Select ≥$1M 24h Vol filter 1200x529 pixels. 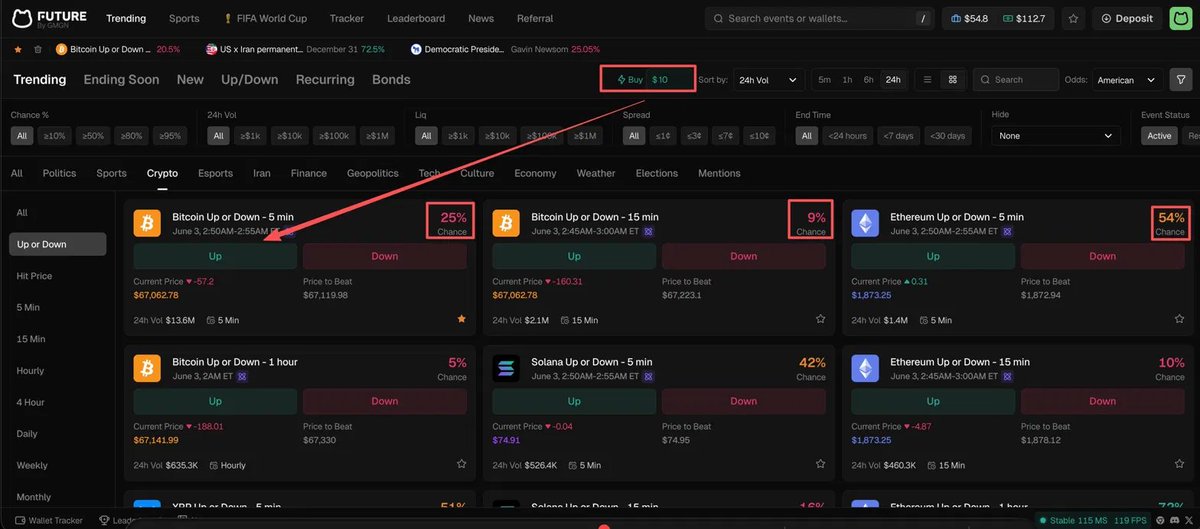pyautogui.click(x=378, y=136)
